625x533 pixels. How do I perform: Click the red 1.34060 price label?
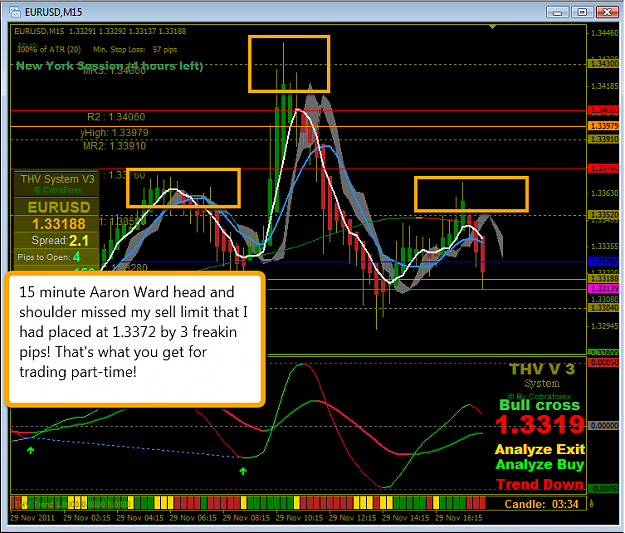[603, 110]
